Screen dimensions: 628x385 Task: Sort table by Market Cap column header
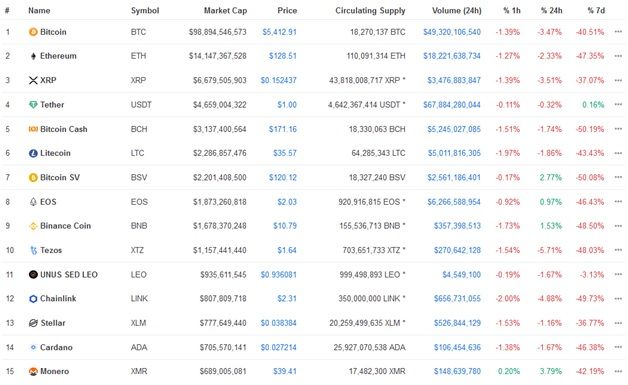click(225, 10)
